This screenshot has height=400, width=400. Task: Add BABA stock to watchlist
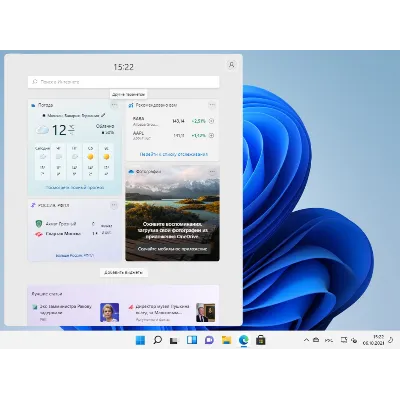[x=211, y=121]
